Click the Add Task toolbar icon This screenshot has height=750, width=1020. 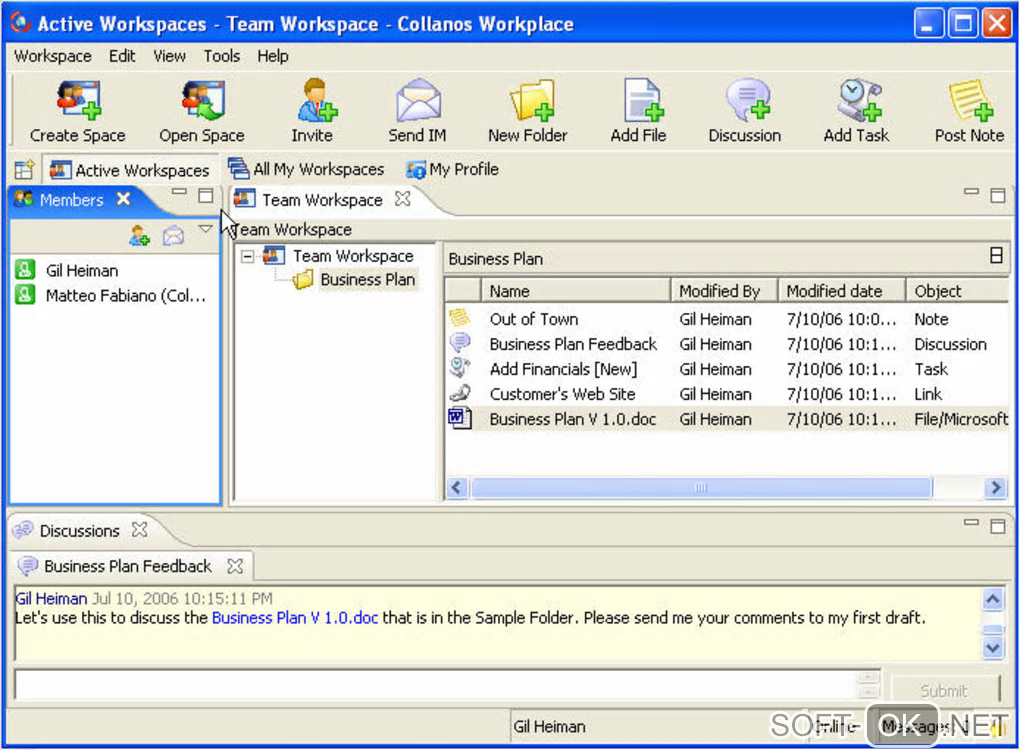coord(859,100)
